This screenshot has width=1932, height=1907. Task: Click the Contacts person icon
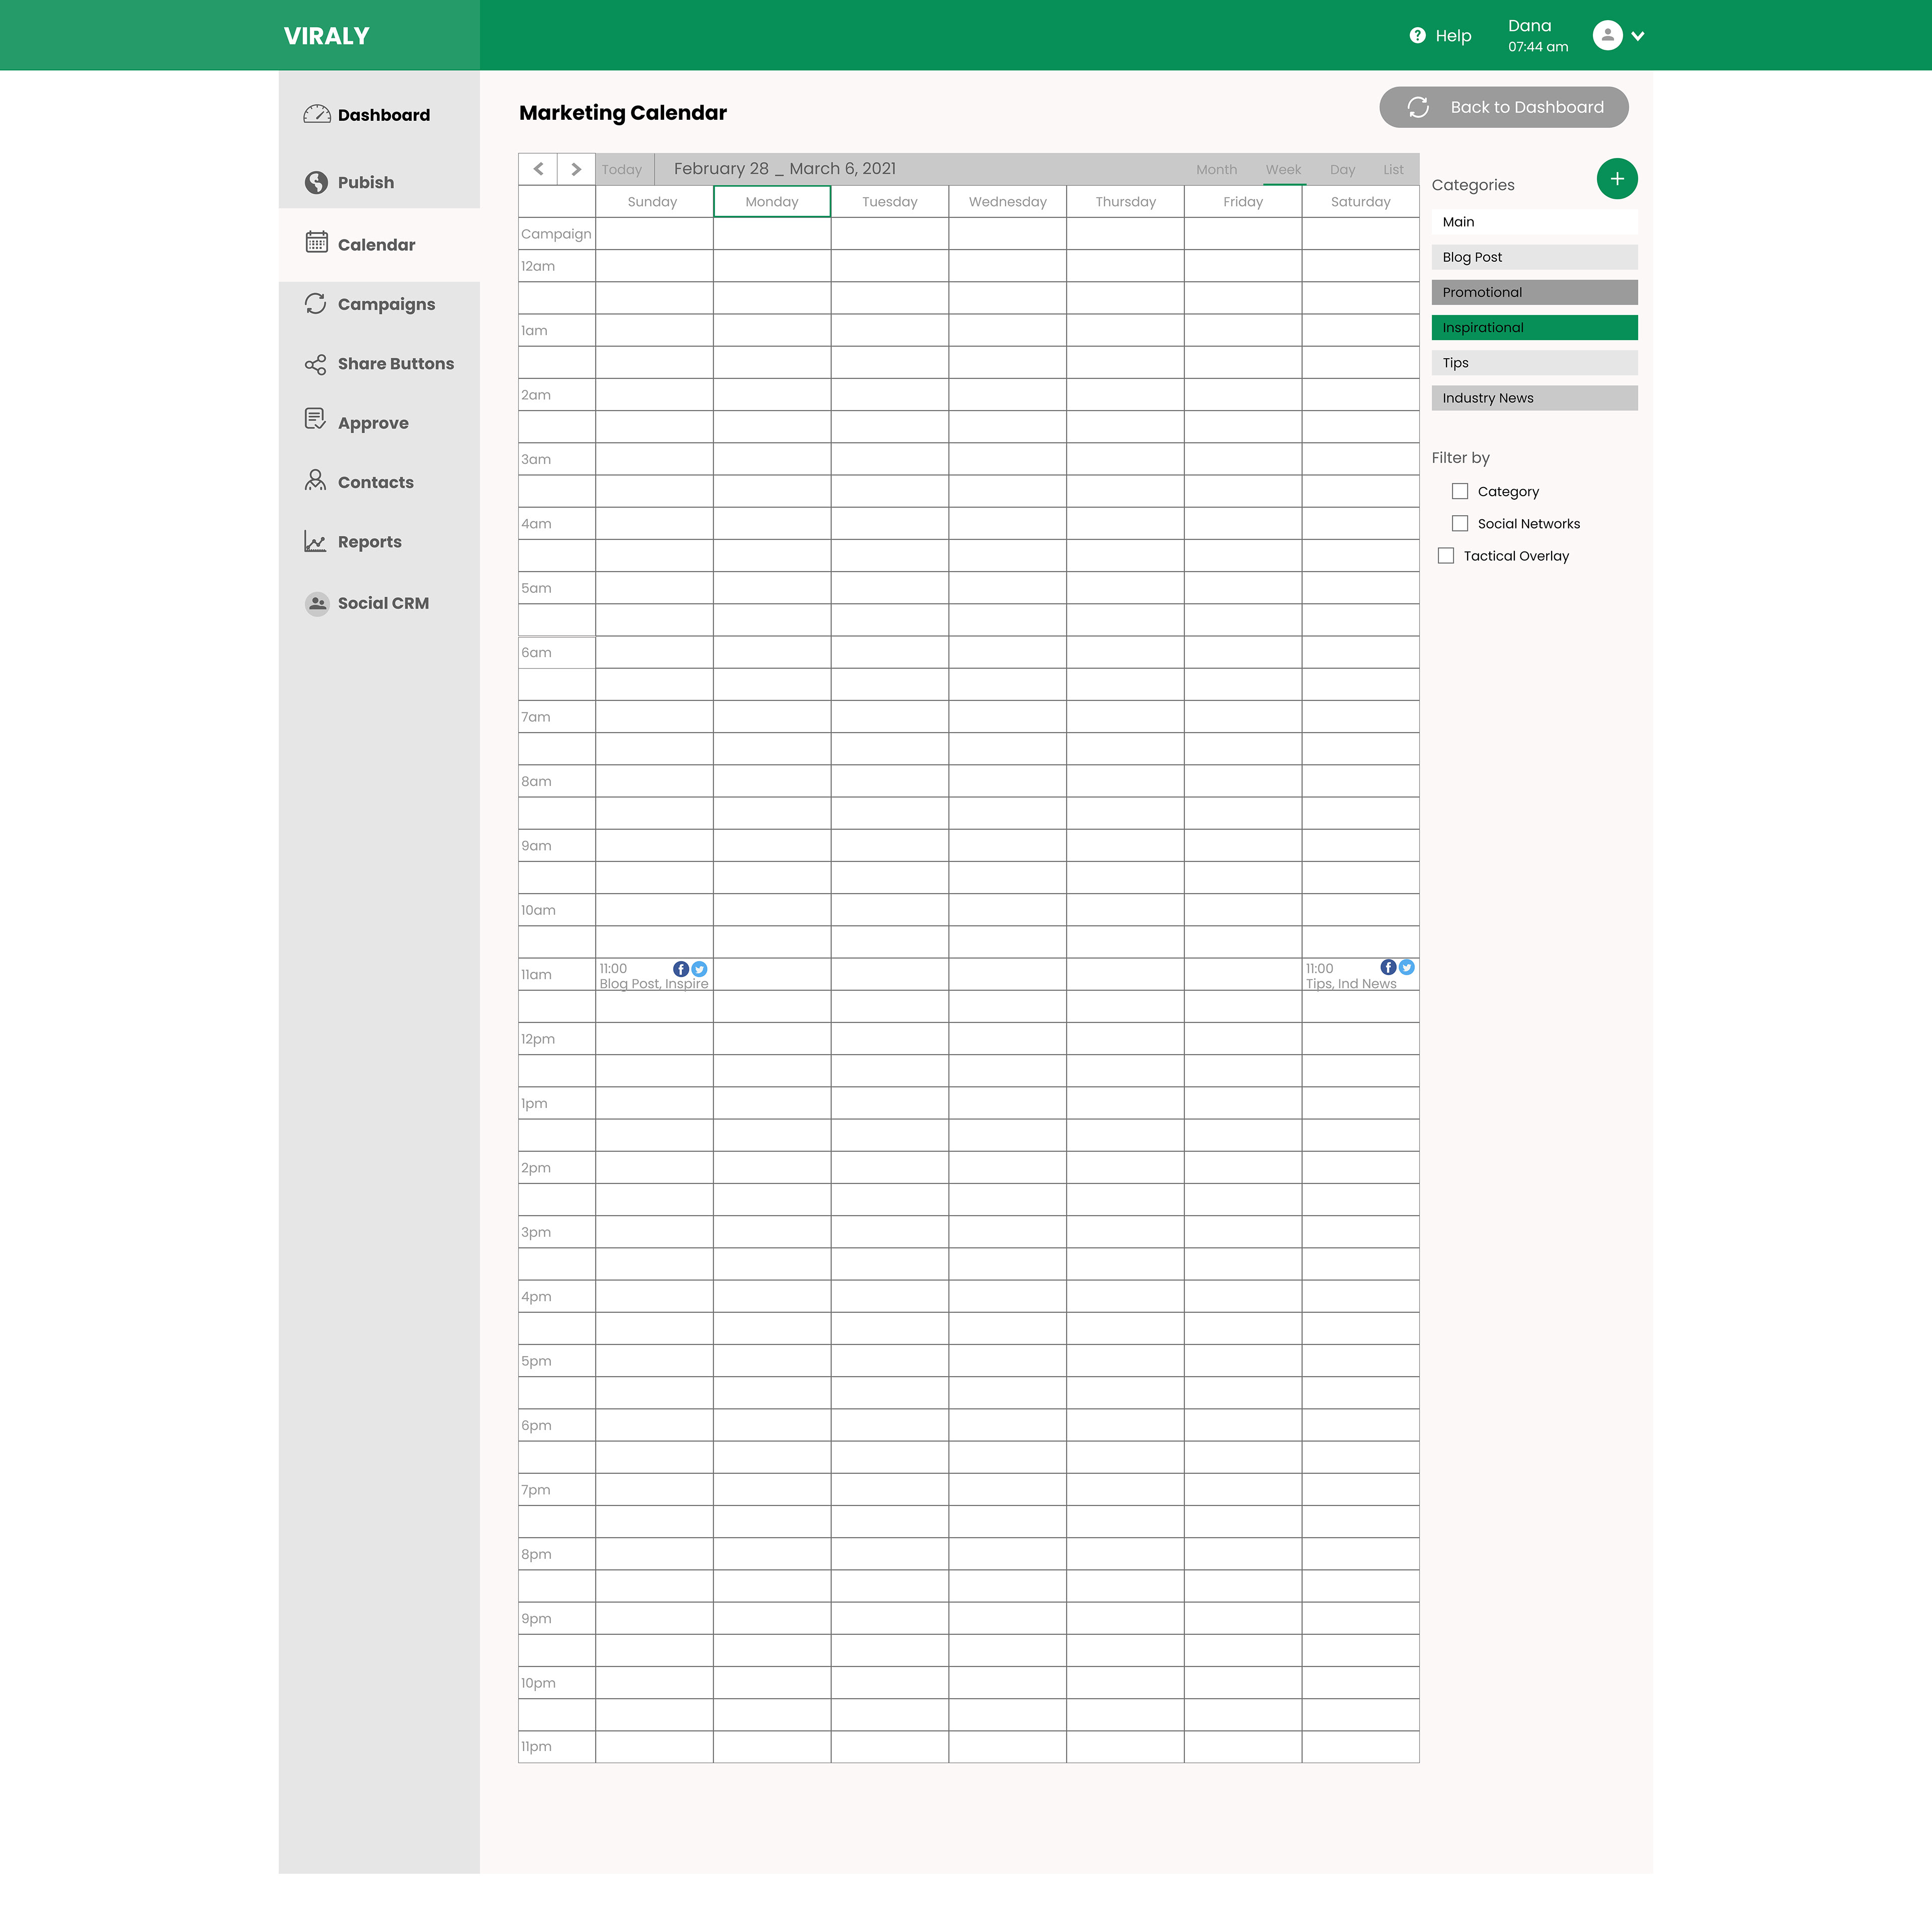pos(316,481)
